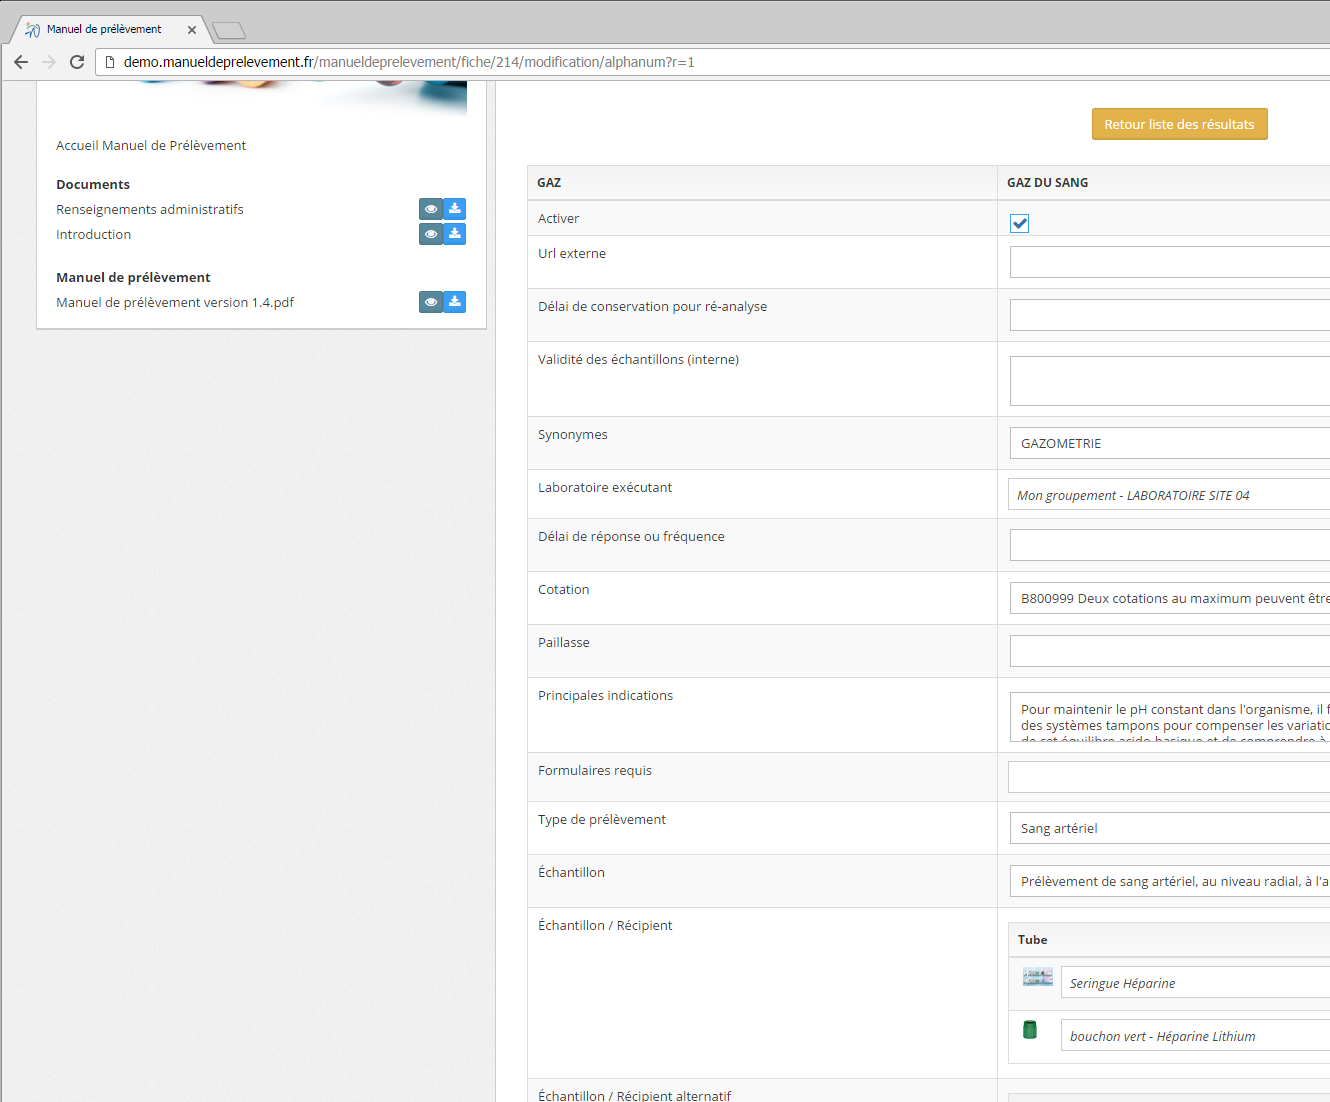1330x1102 pixels.
Task: Preview Manuel de prélèvement version 1.4.pdf eye icon
Action: (431, 302)
